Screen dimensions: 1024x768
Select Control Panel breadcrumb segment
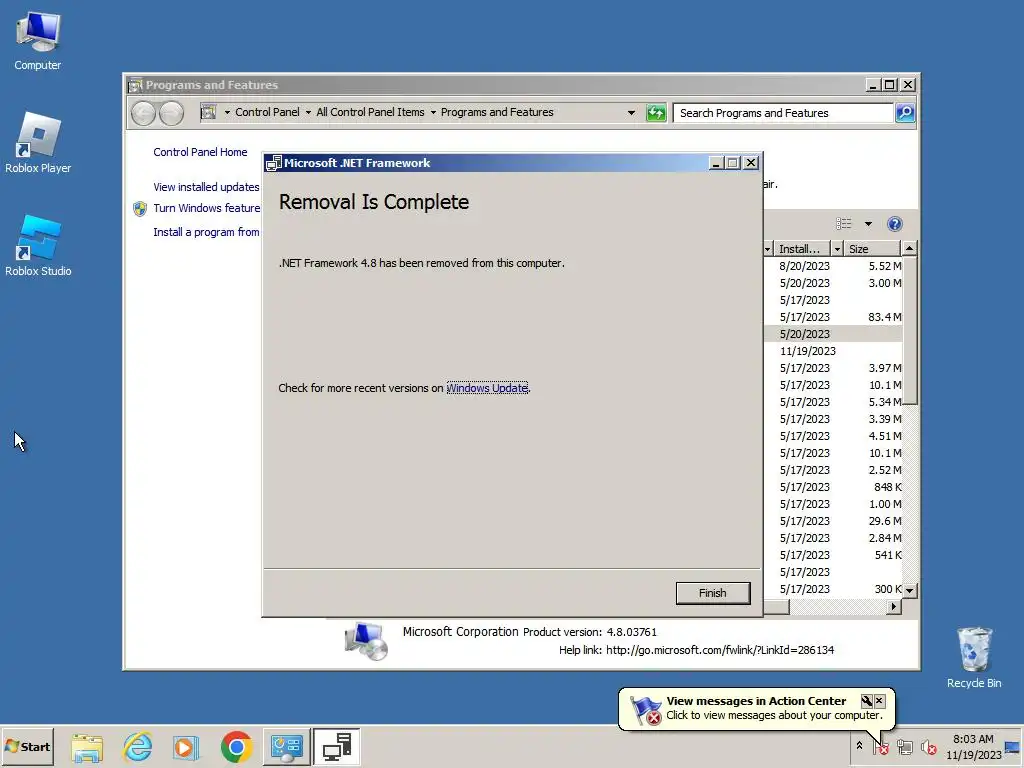(x=267, y=112)
